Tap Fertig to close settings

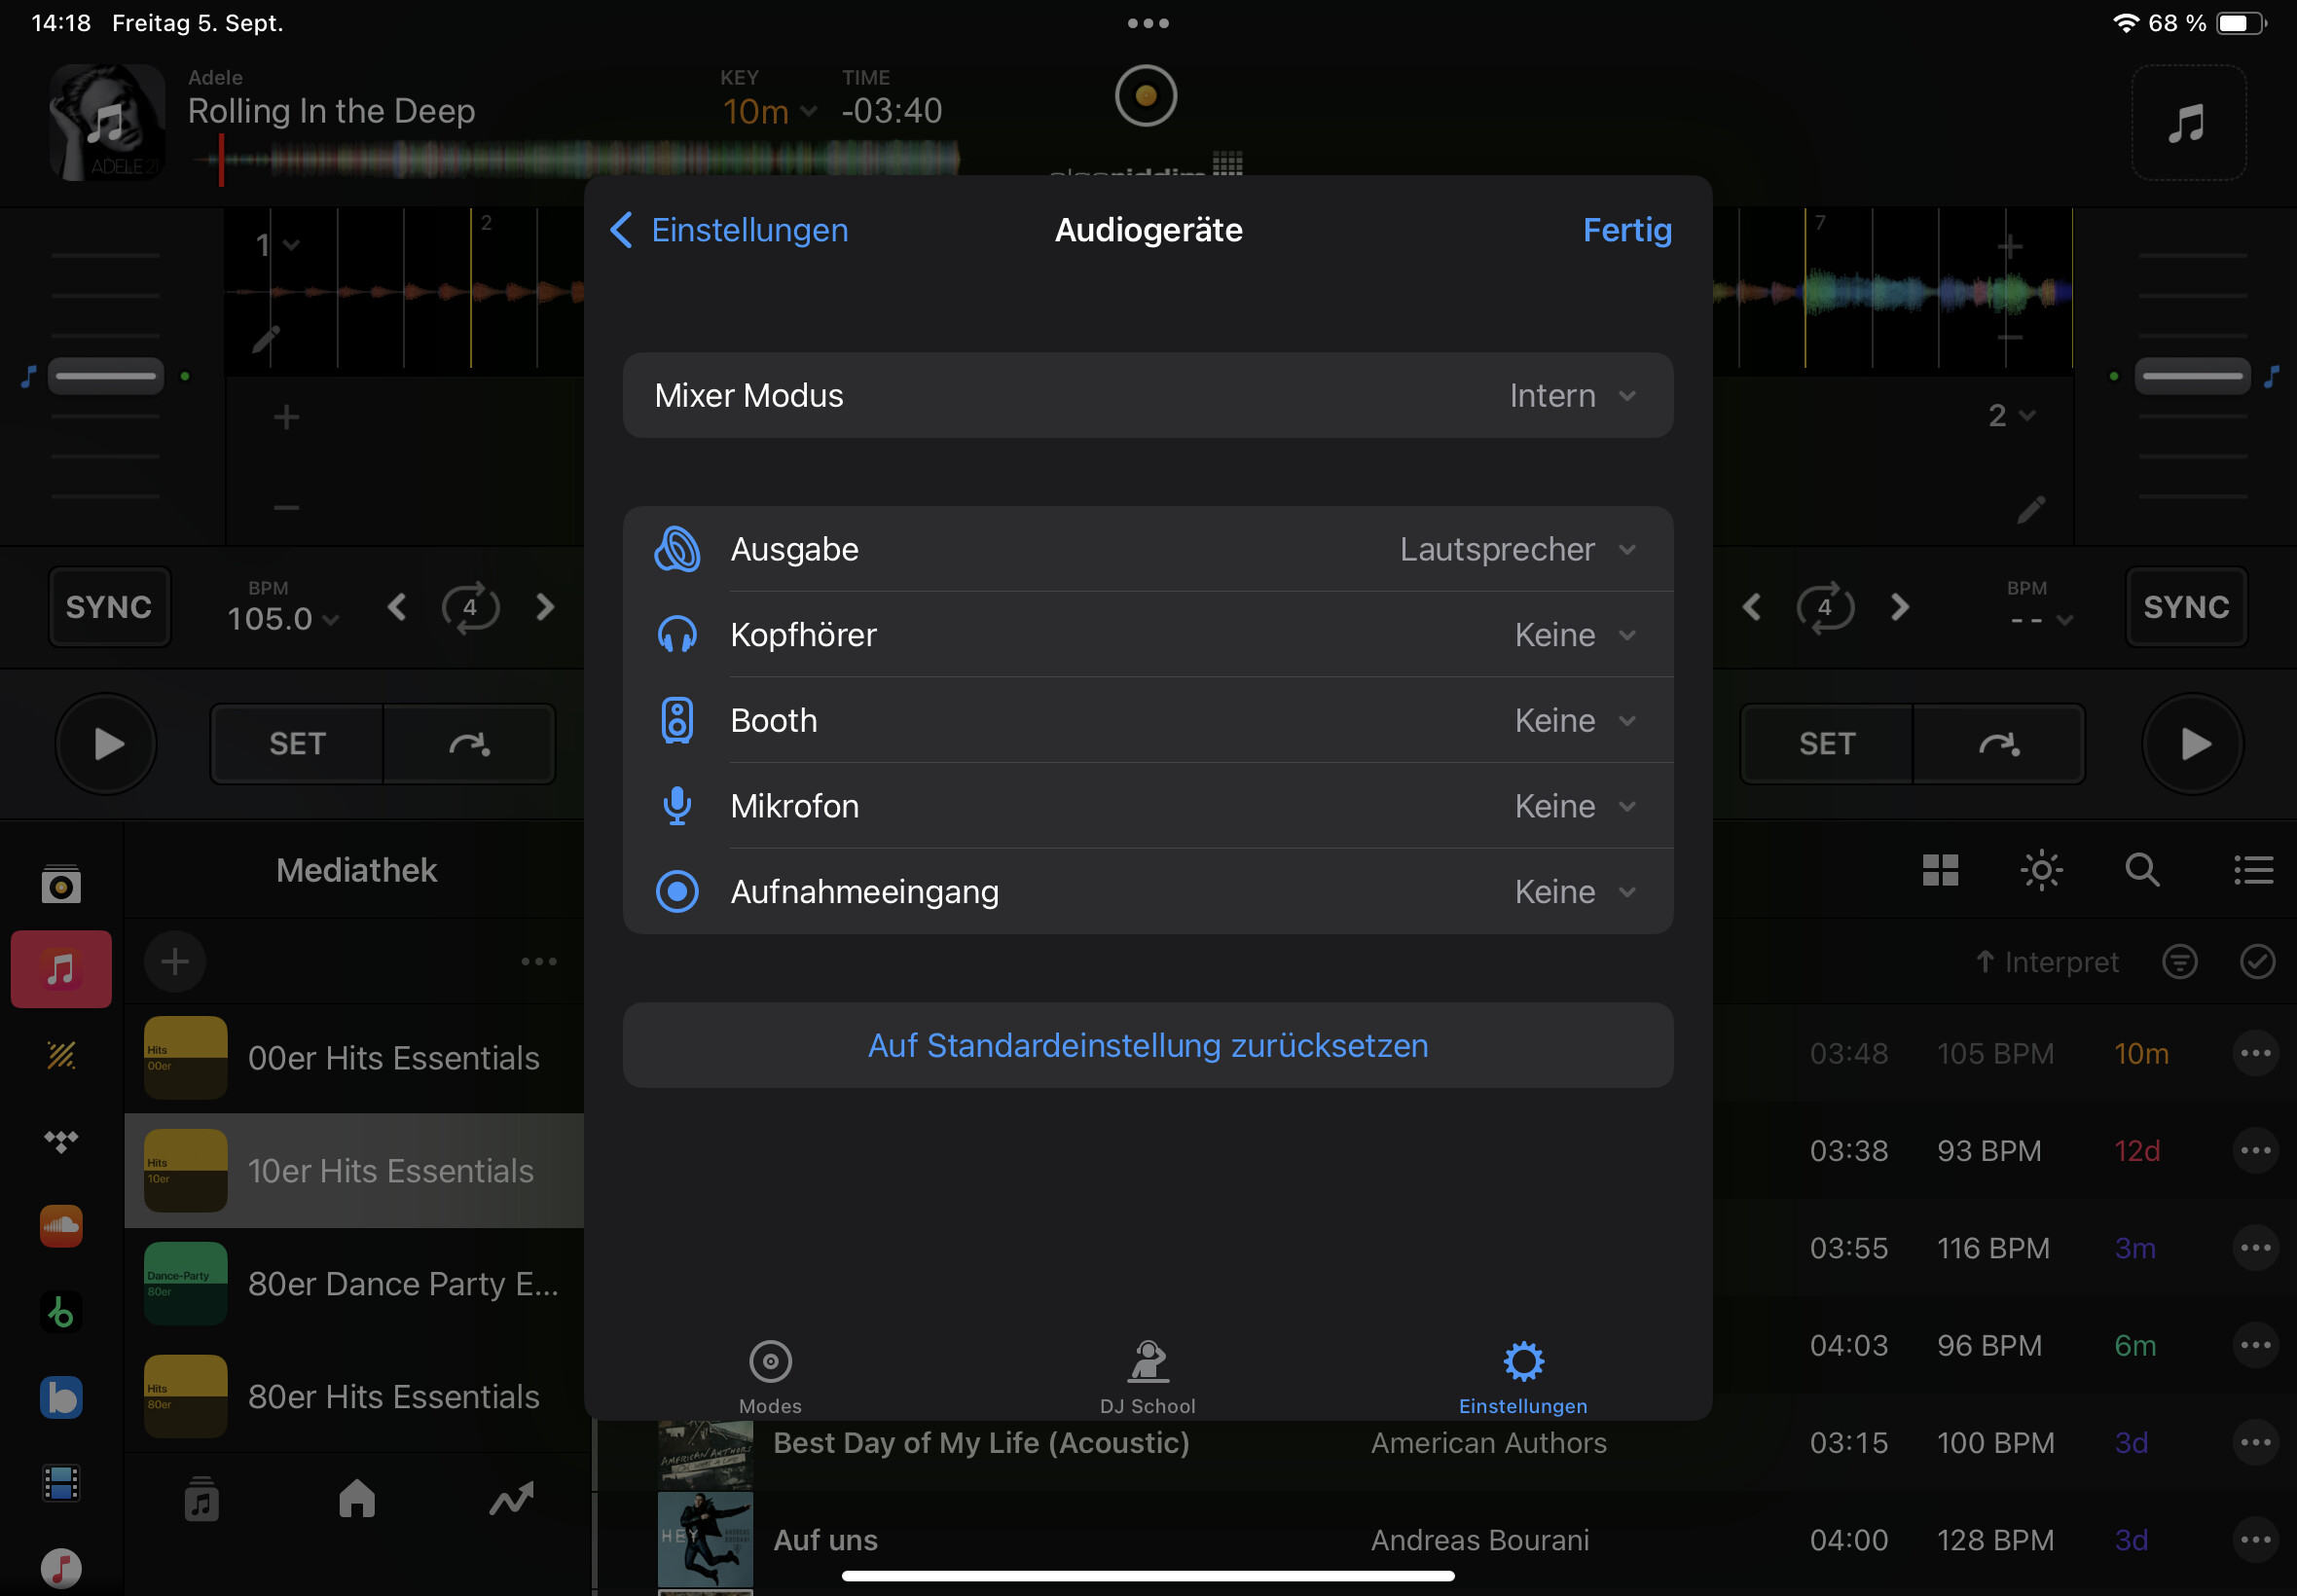coord(1626,230)
